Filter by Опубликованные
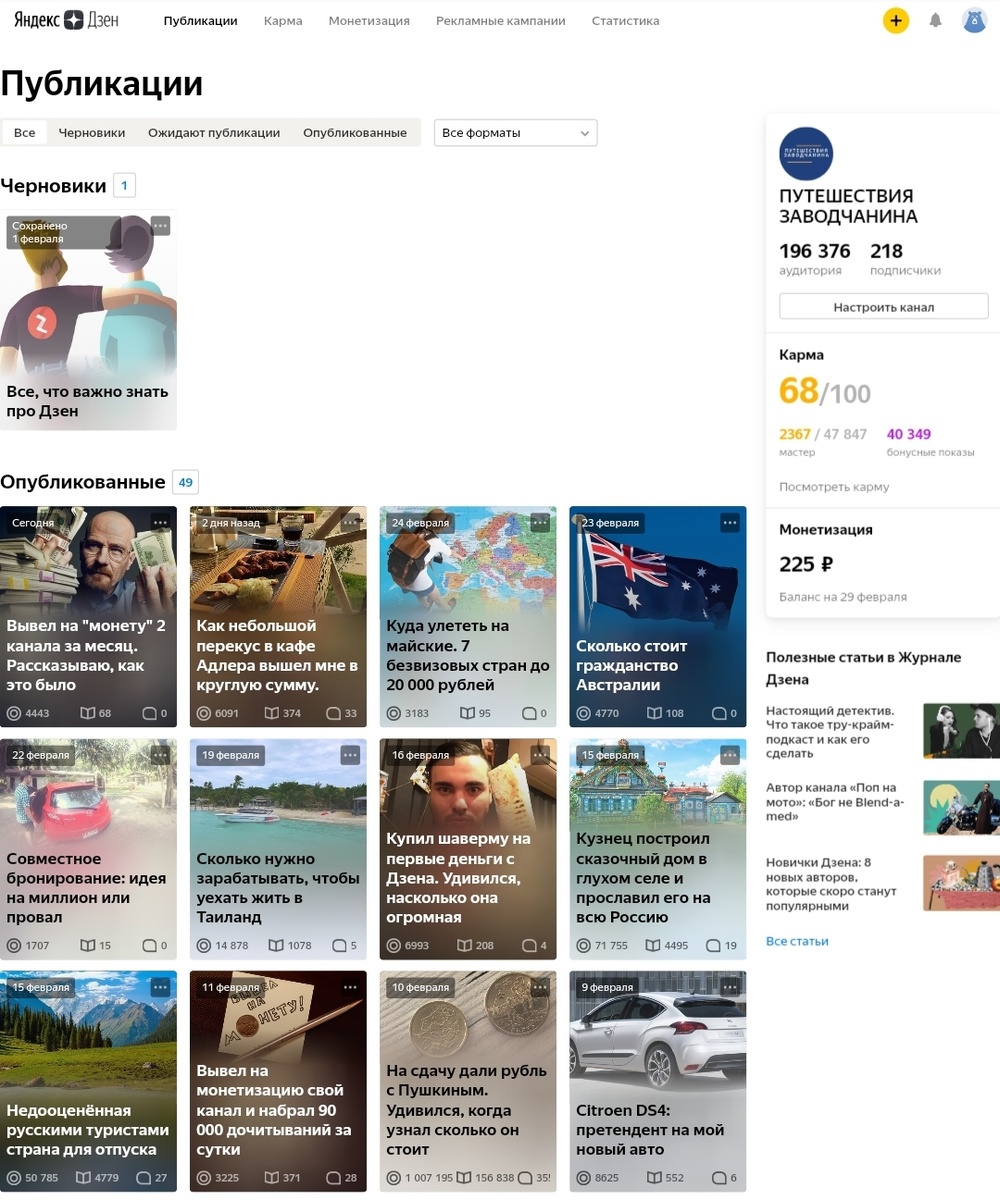 [355, 133]
